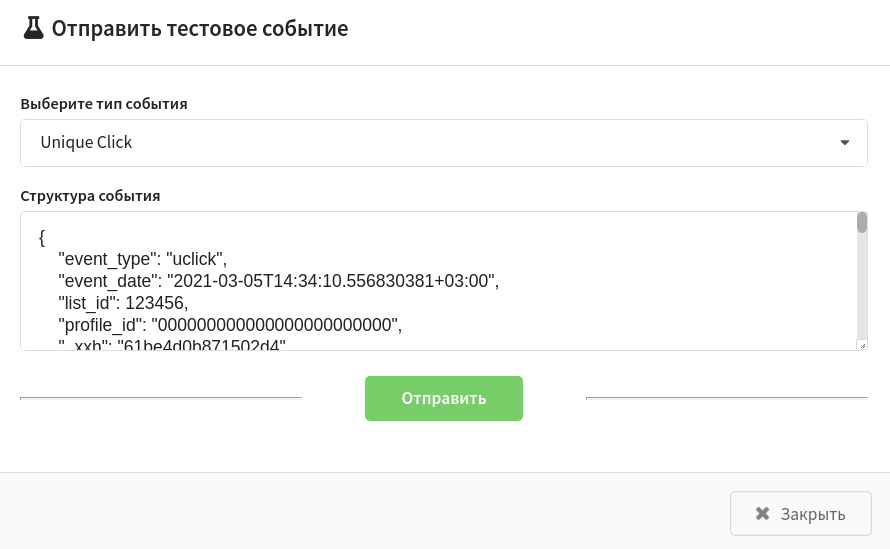Click the "profile_id" zeros value
890x549 pixels.
tap(276, 325)
